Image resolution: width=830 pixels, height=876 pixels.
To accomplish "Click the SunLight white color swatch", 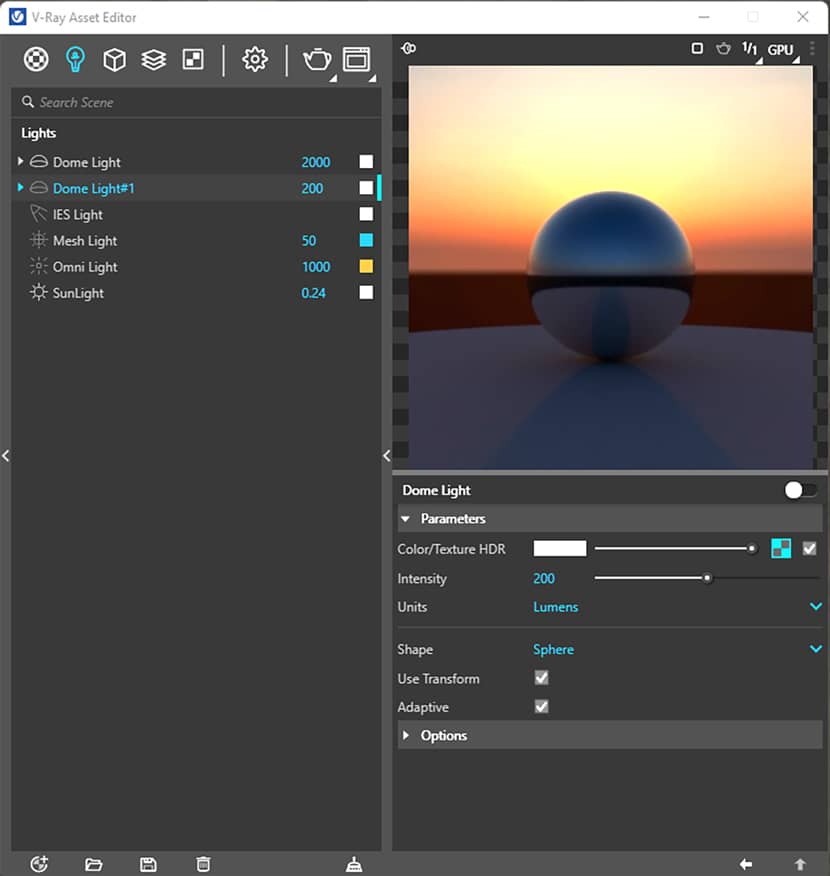I will point(366,293).
